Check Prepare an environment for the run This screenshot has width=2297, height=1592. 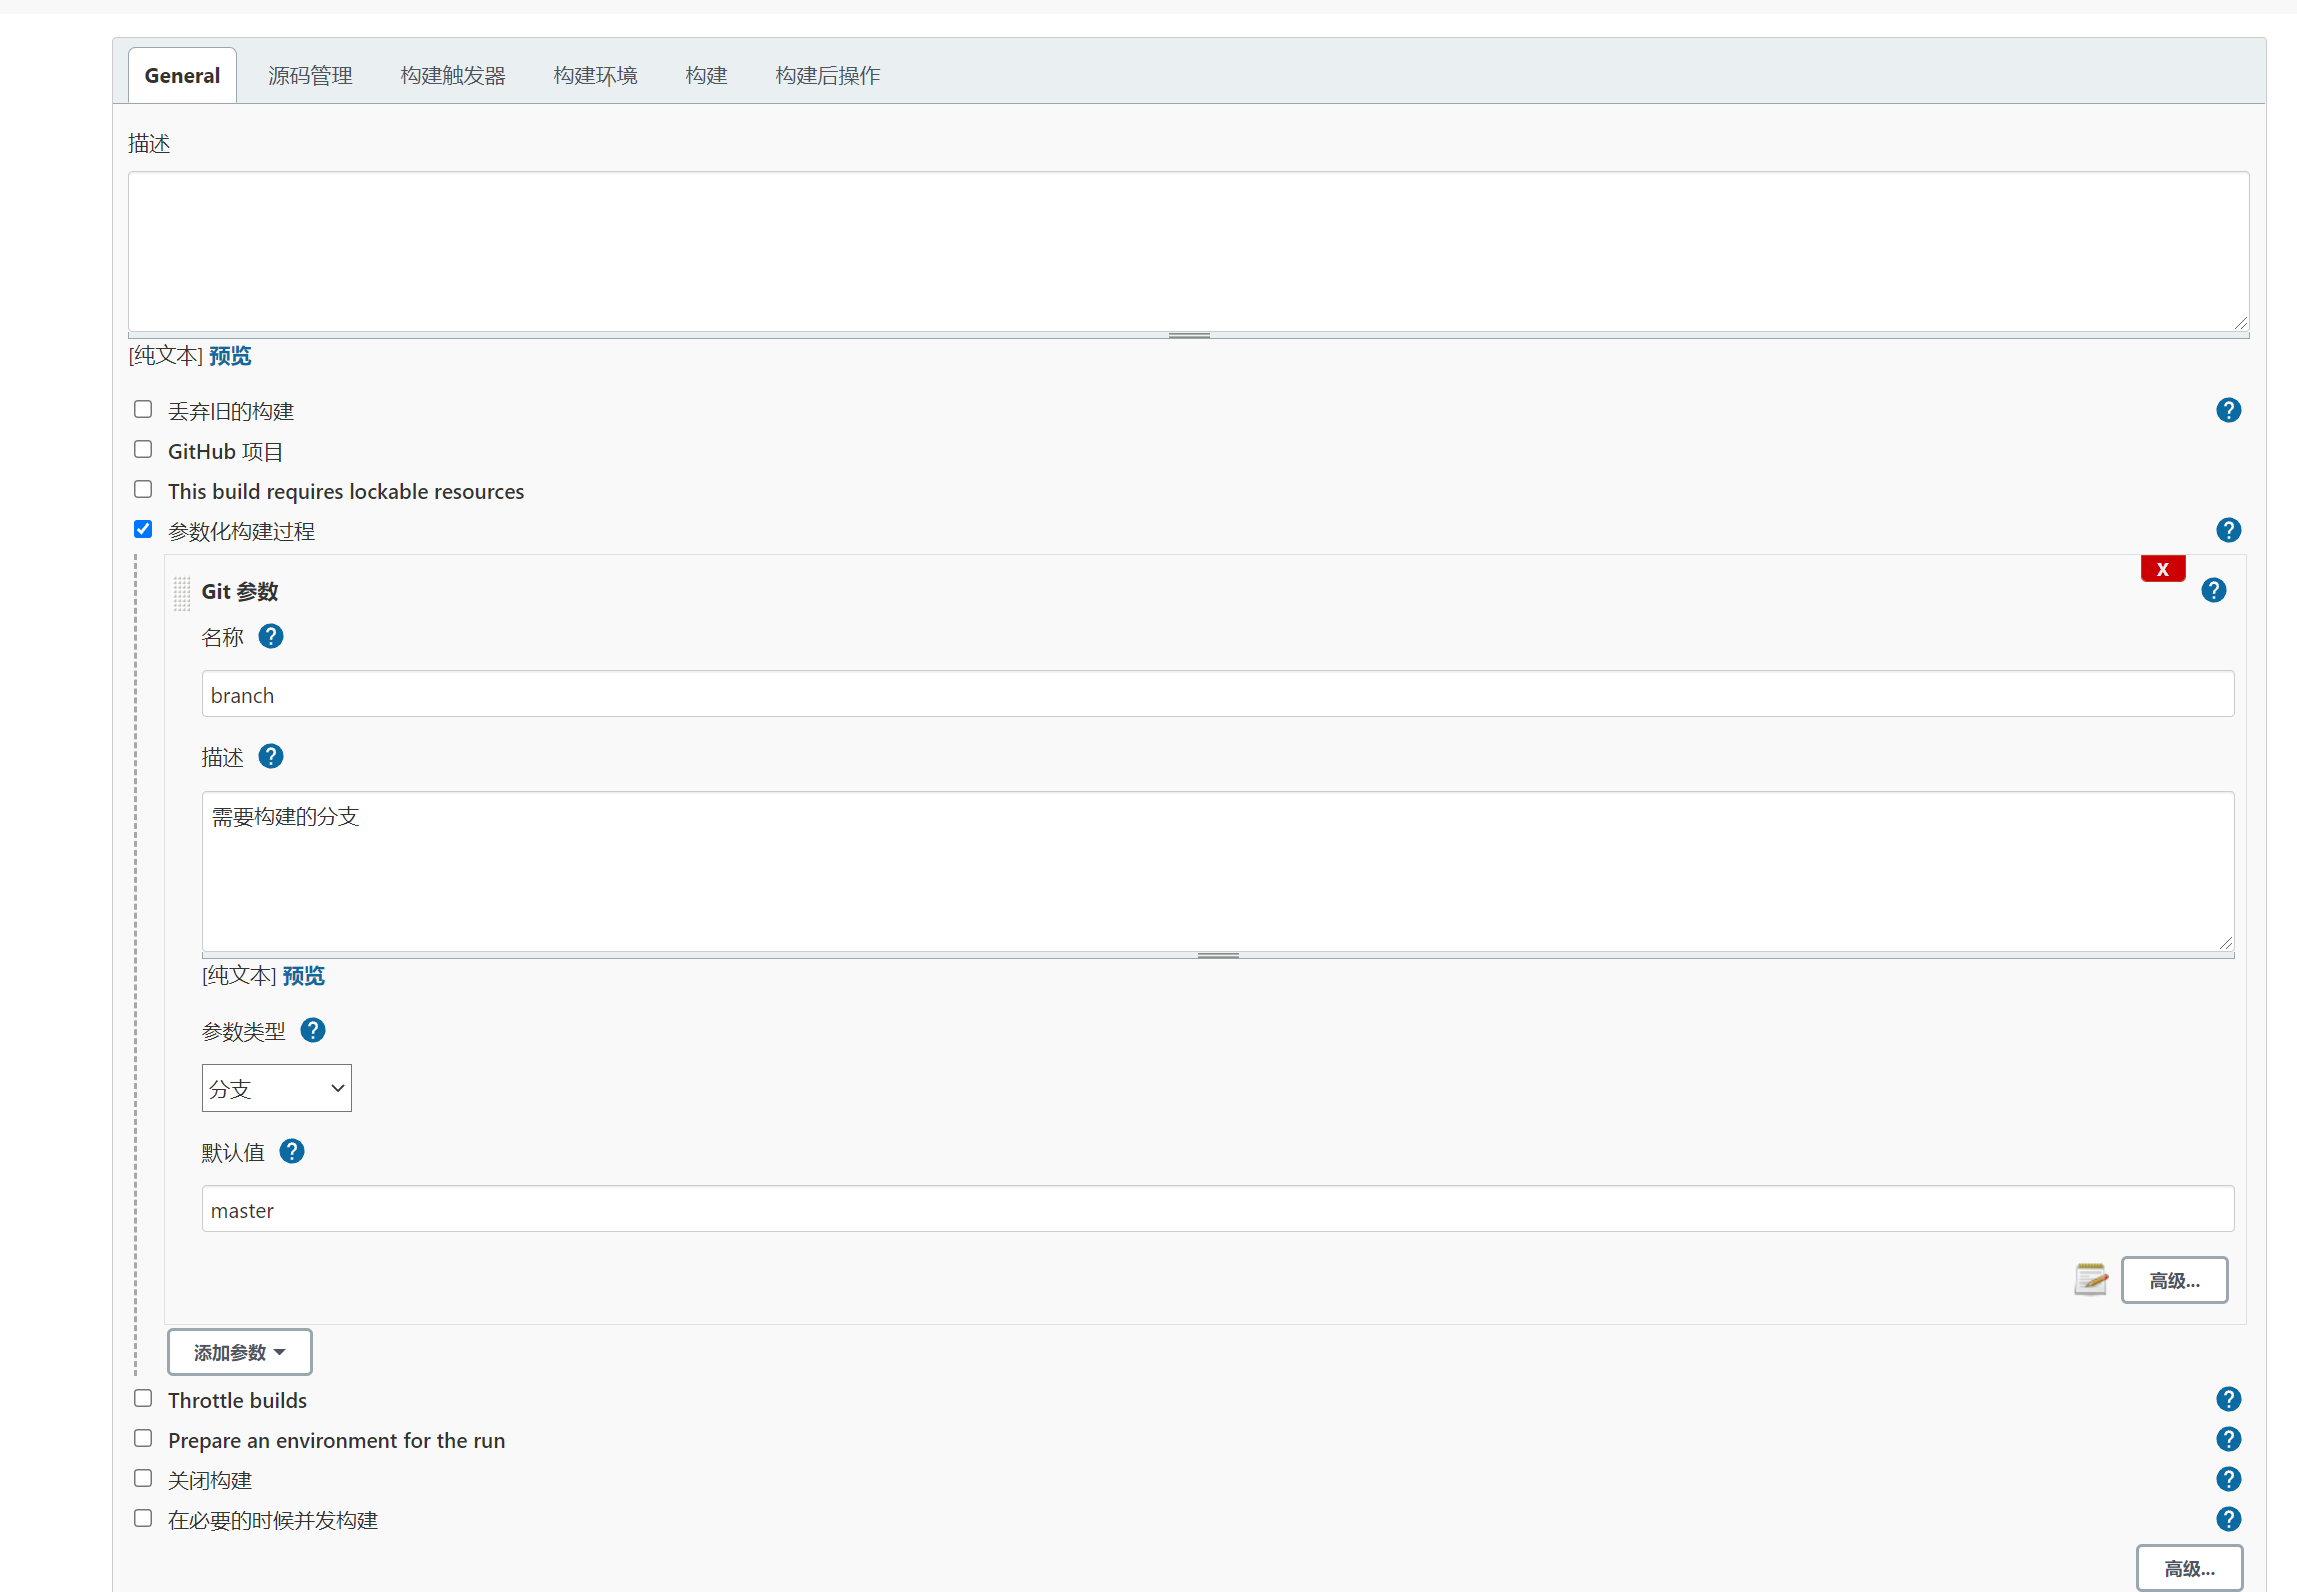click(x=143, y=1438)
